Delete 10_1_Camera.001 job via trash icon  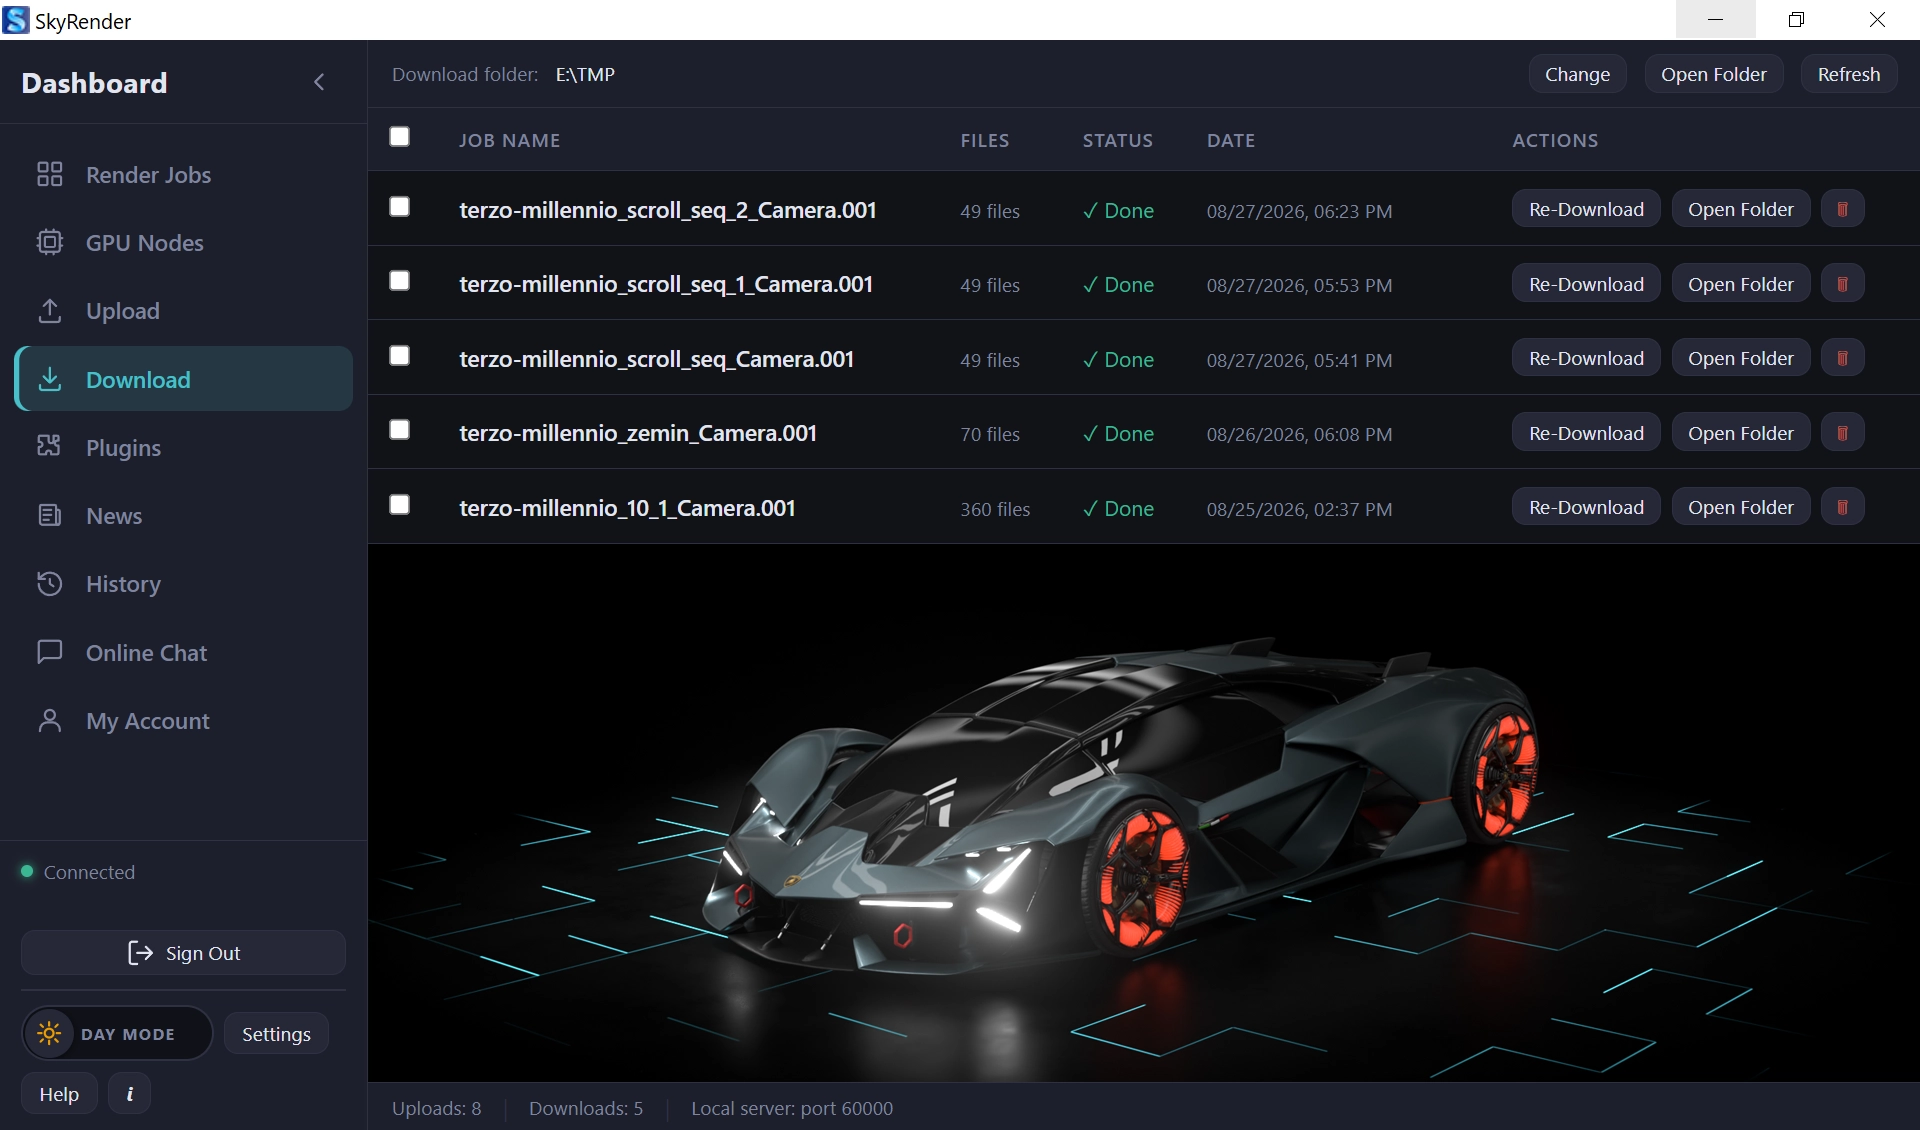[x=1842, y=507]
